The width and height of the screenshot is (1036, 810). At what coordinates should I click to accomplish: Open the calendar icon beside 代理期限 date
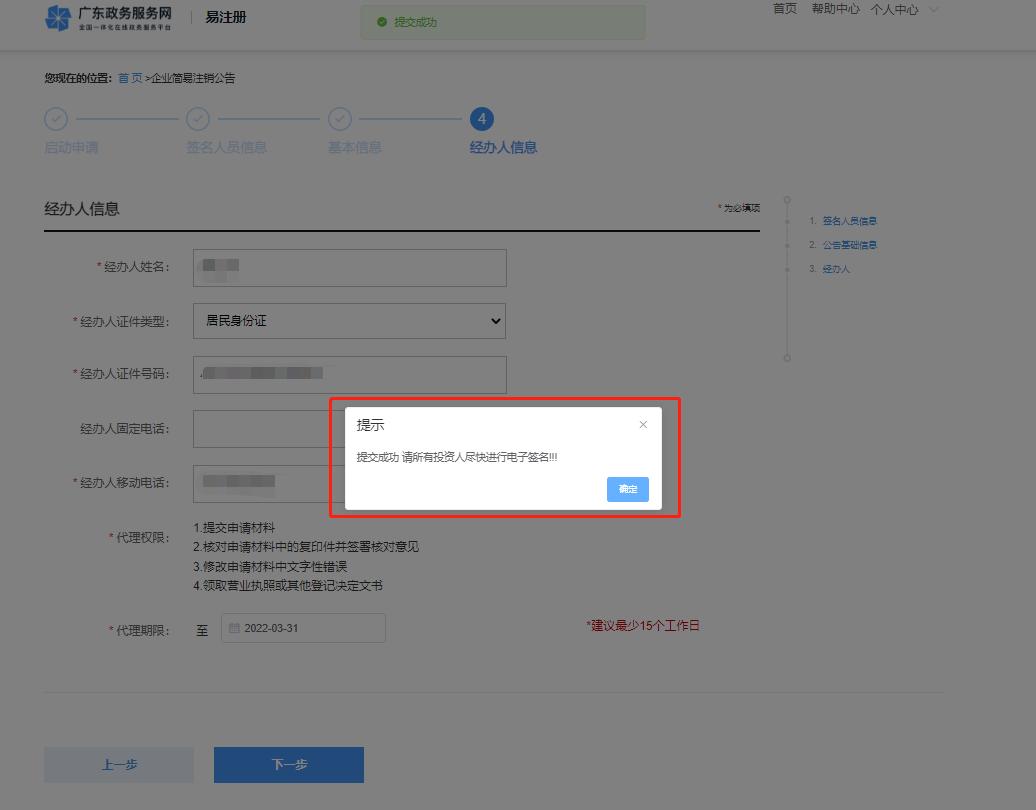[233, 627]
